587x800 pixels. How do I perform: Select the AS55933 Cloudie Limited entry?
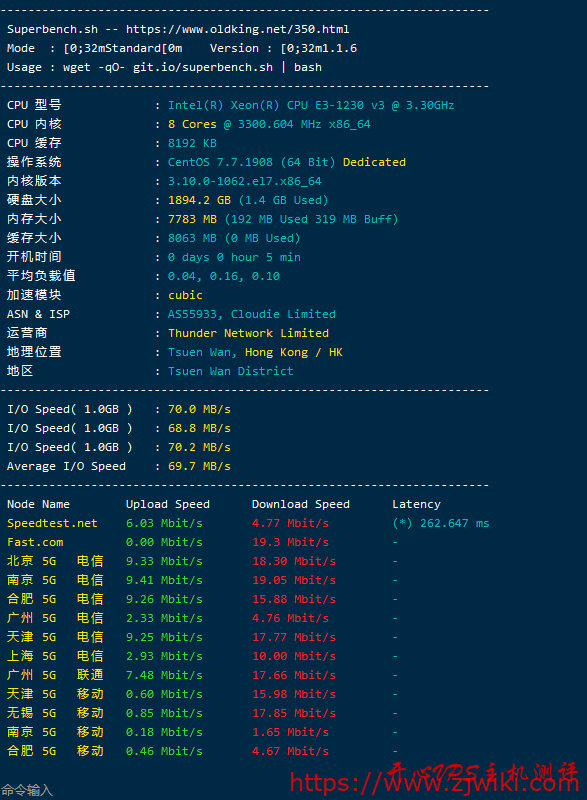252,314
